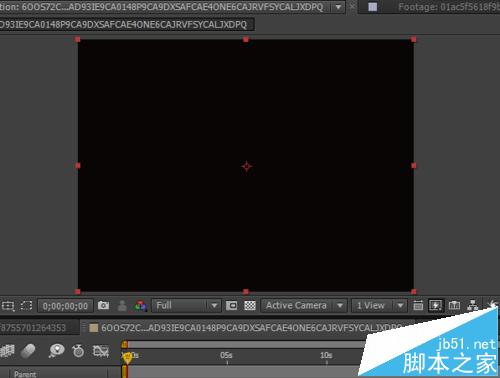
Task: Click the top-right layer corner handle
Action: point(414,39)
